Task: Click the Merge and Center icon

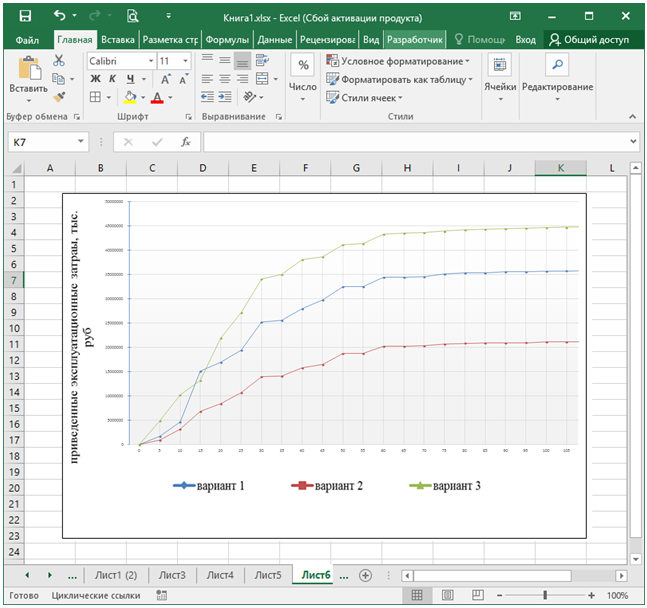Action: [262, 78]
